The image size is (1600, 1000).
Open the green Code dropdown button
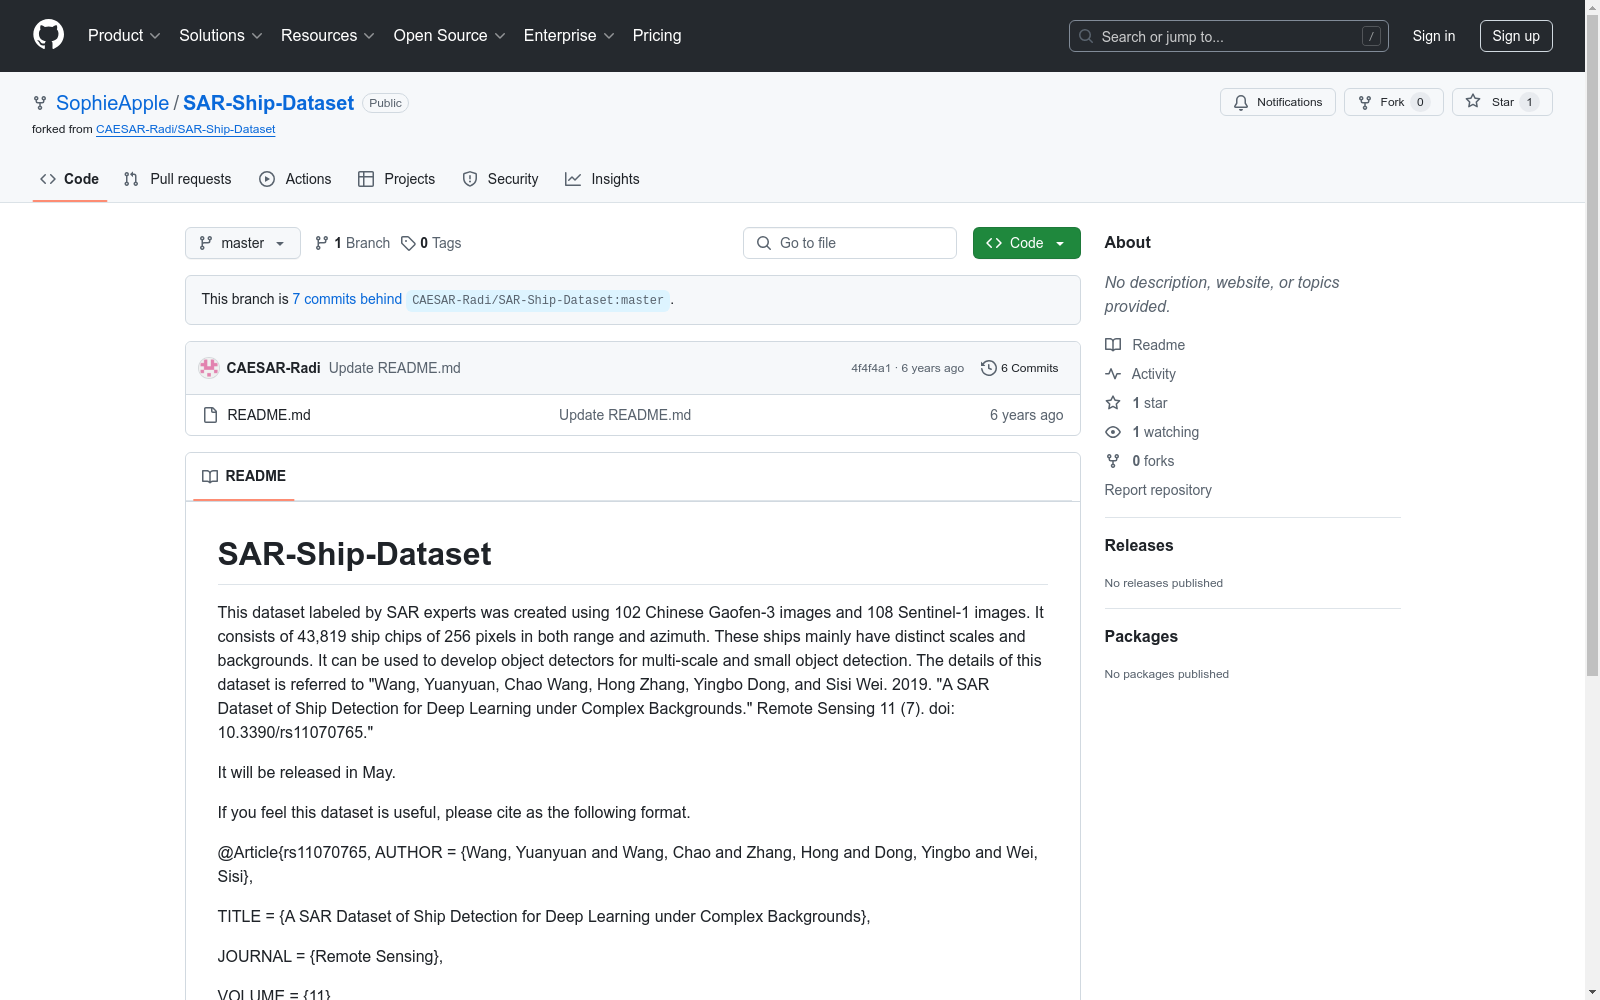(1027, 243)
